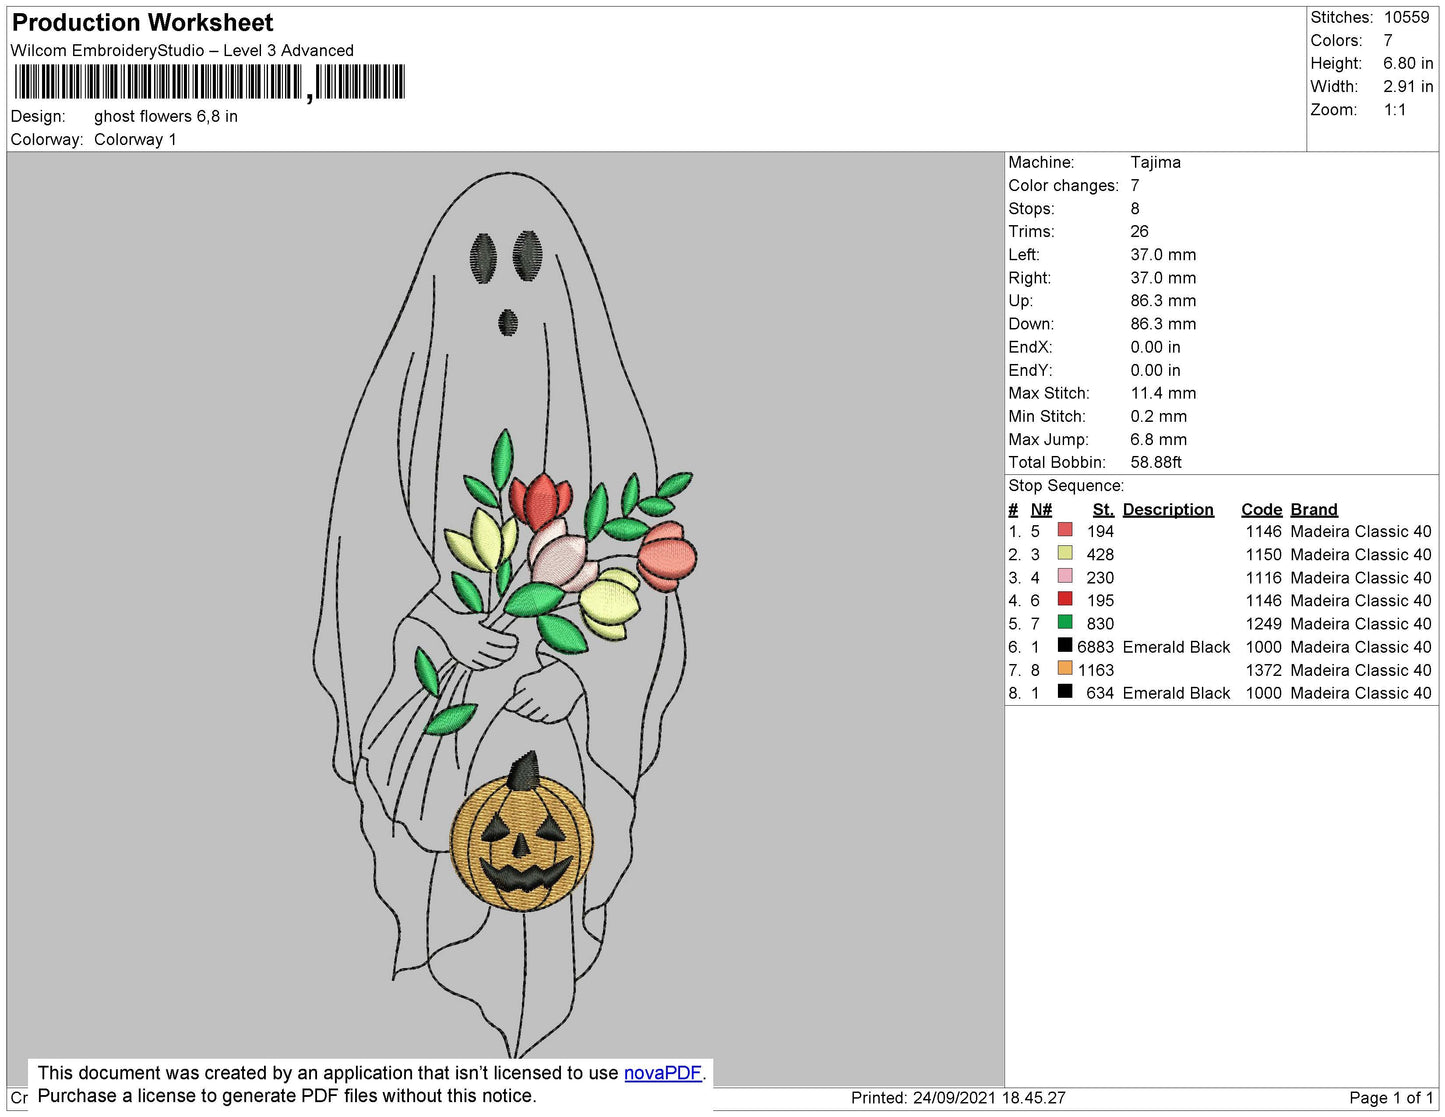1445x1117 pixels.
Task: Click the 'N#' column header
Action: (x=1041, y=509)
